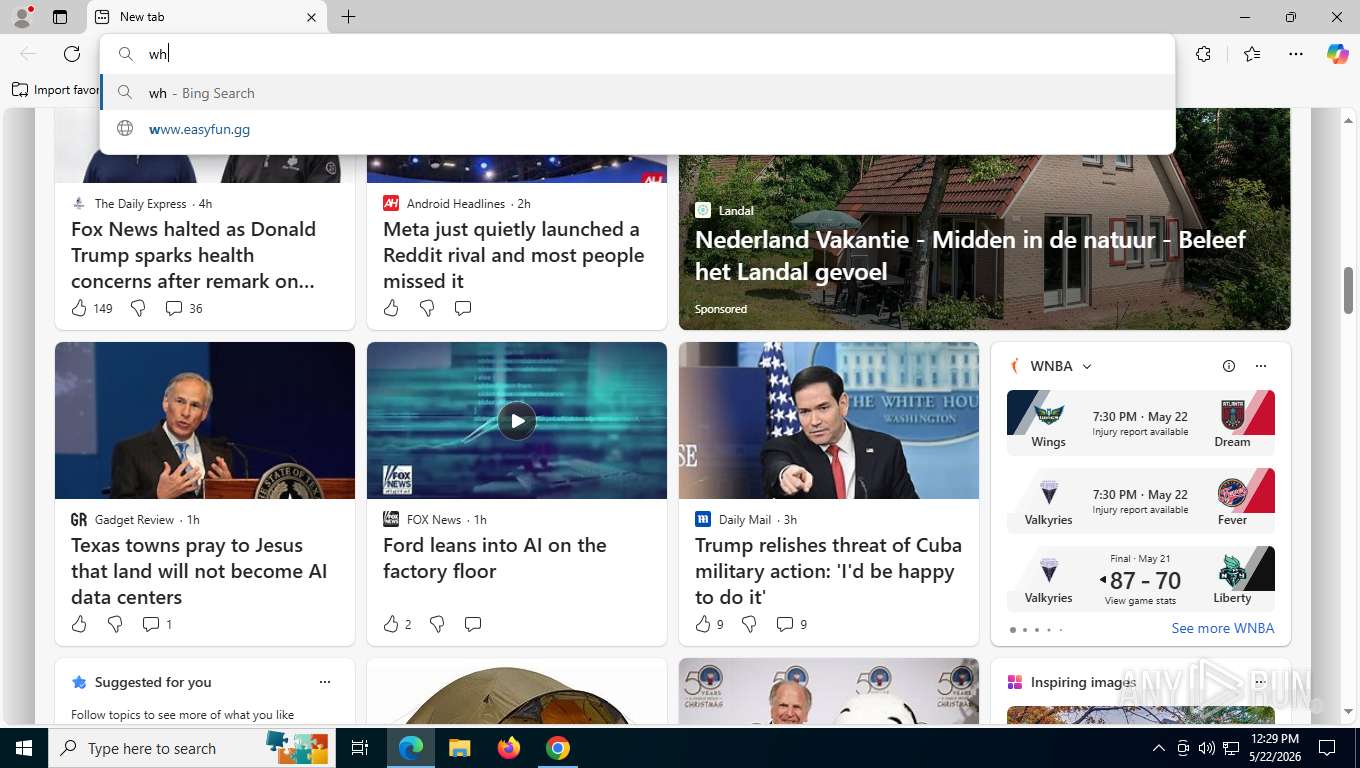Launch Chrome from taskbar
Viewport: 1360px width, 768px height.
(558, 748)
